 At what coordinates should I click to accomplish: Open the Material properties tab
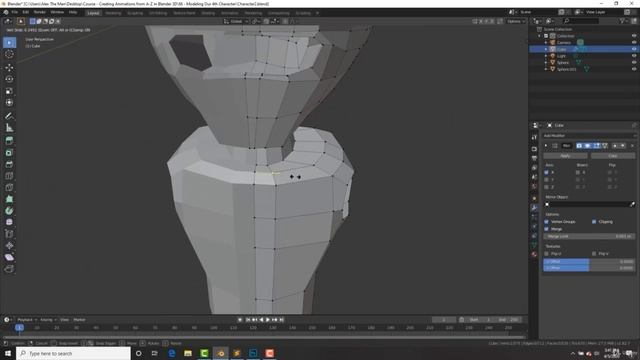coord(534,254)
